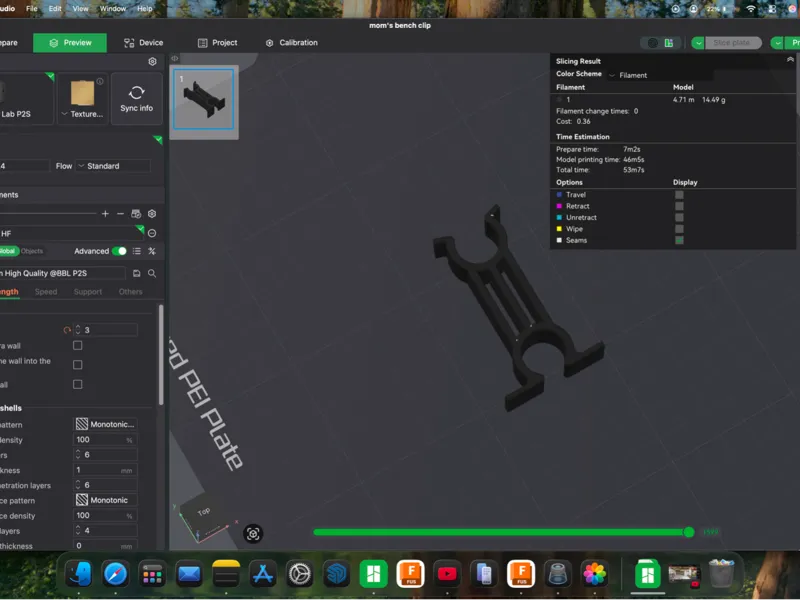Image resolution: width=800 pixels, height=600 pixels.
Task: Add a filament with plus icon
Action: pyautogui.click(x=105, y=214)
